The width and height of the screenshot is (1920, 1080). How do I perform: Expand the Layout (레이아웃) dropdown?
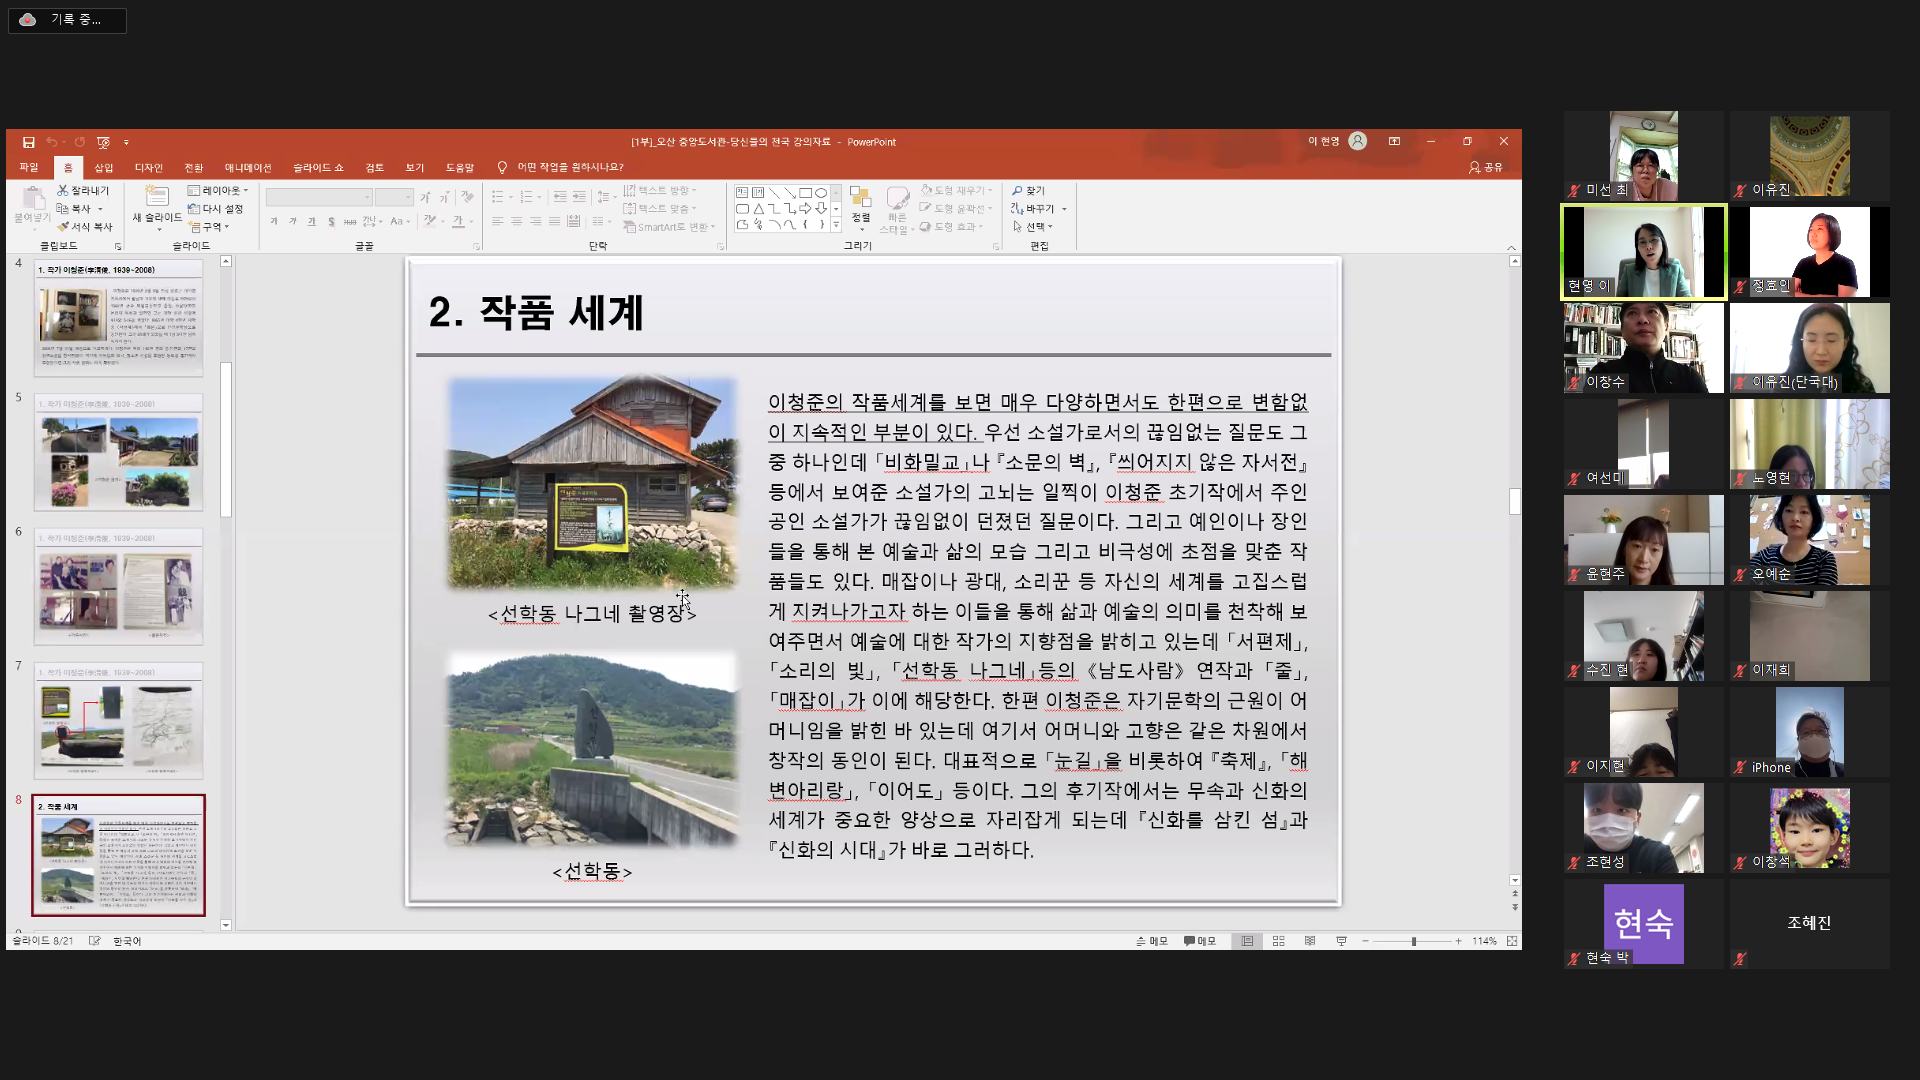(x=218, y=190)
